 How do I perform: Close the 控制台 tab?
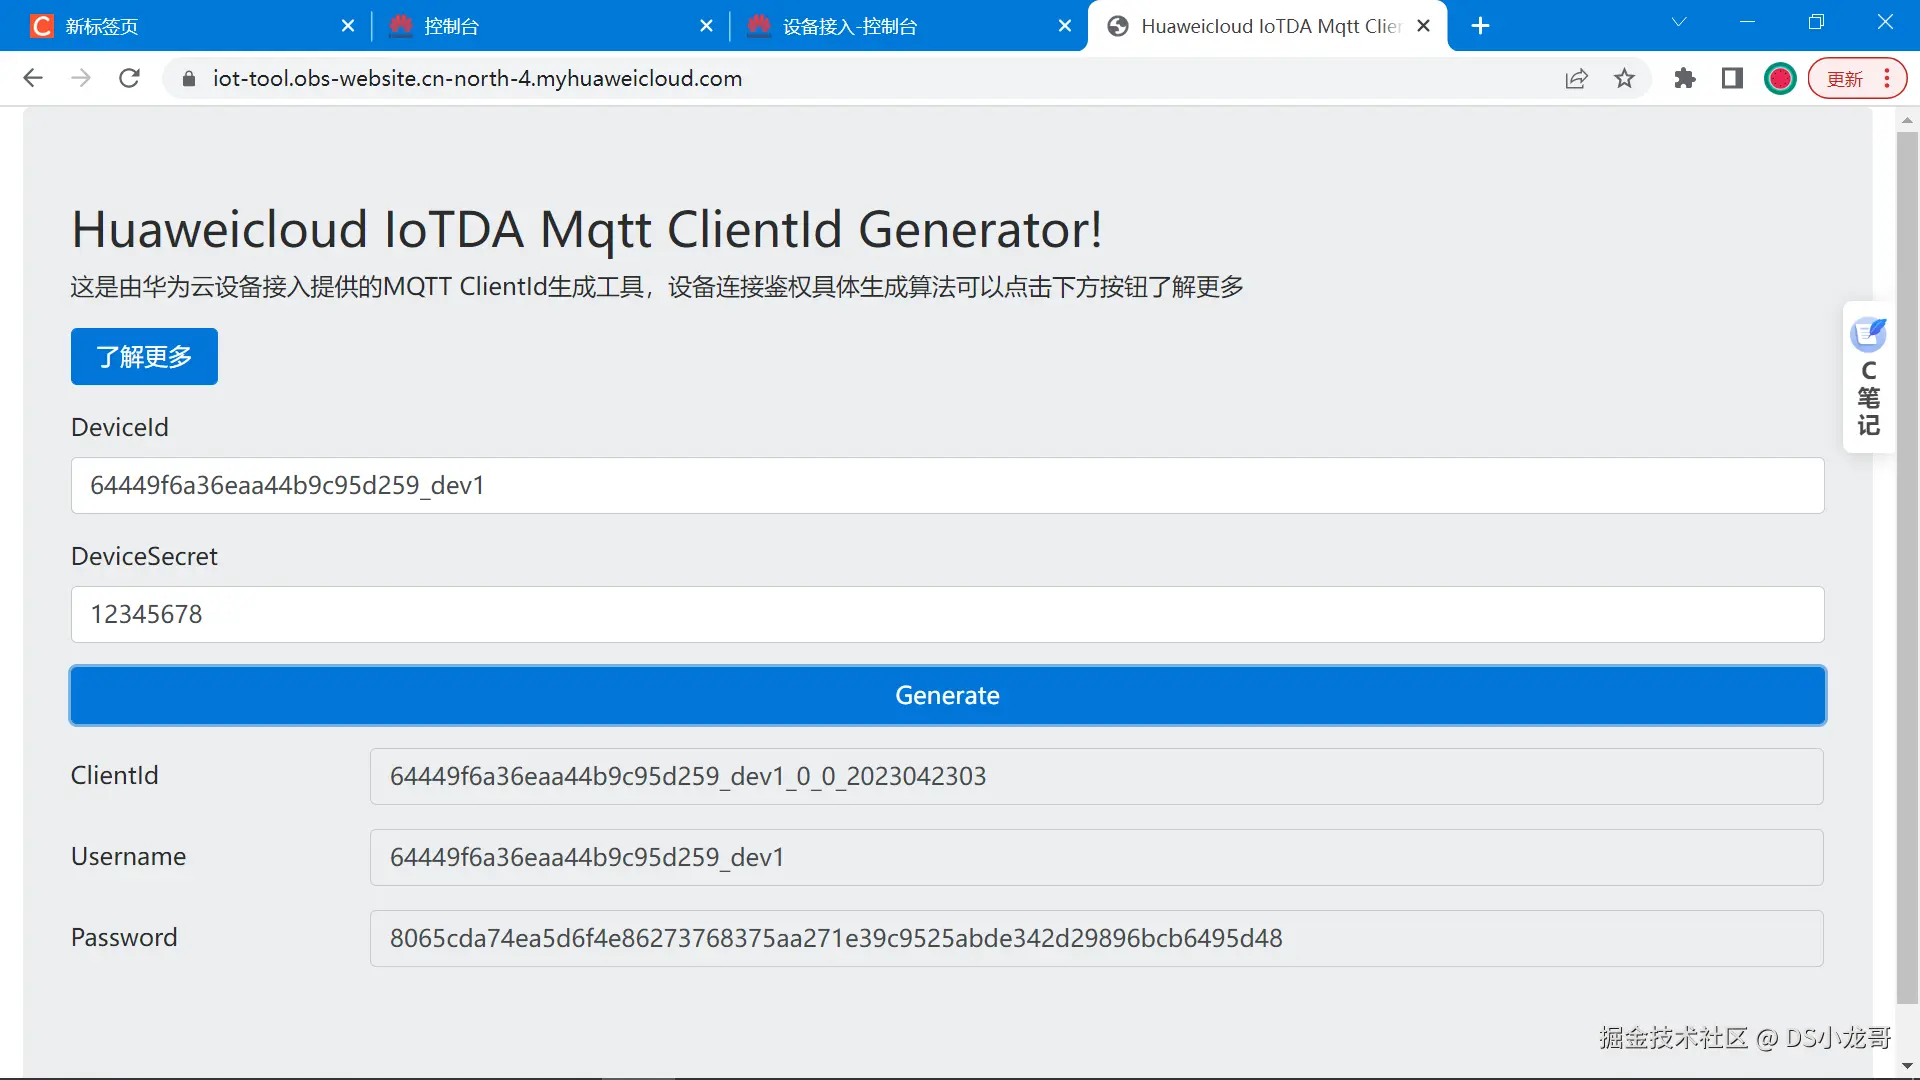pos(706,26)
